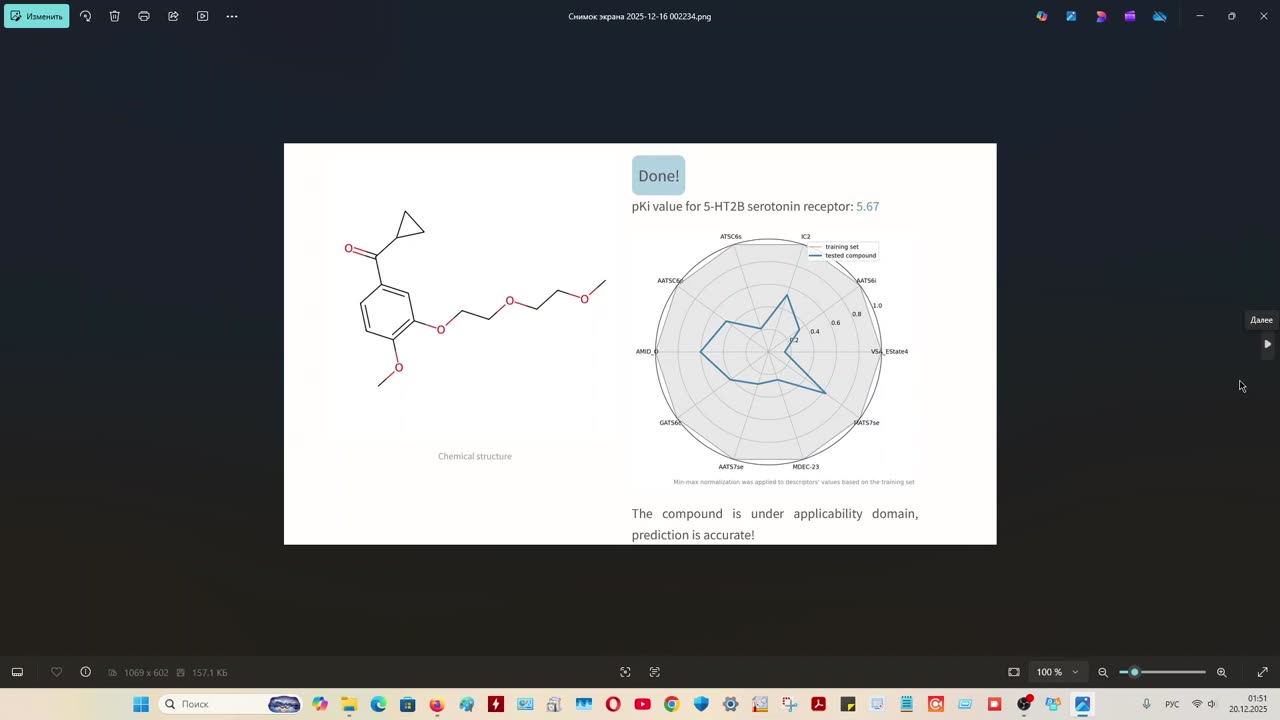Activate the text recognition scan icon

[x=655, y=672]
